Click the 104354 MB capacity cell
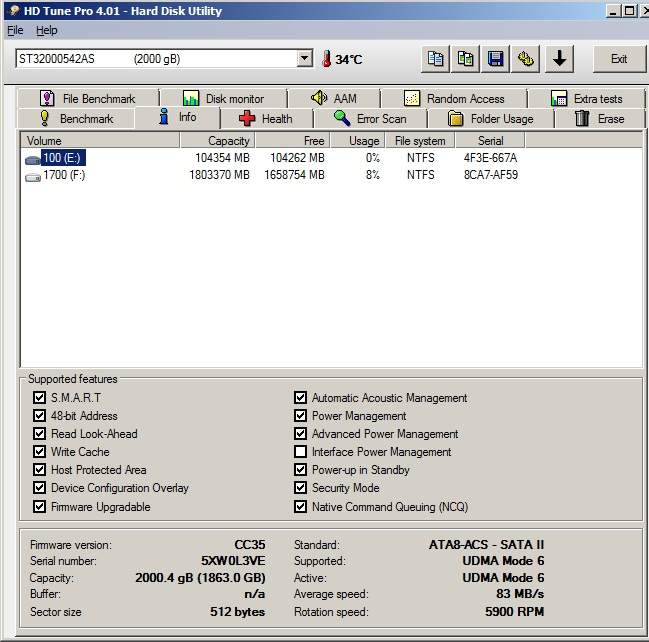This screenshot has width=649, height=642. click(x=222, y=158)
